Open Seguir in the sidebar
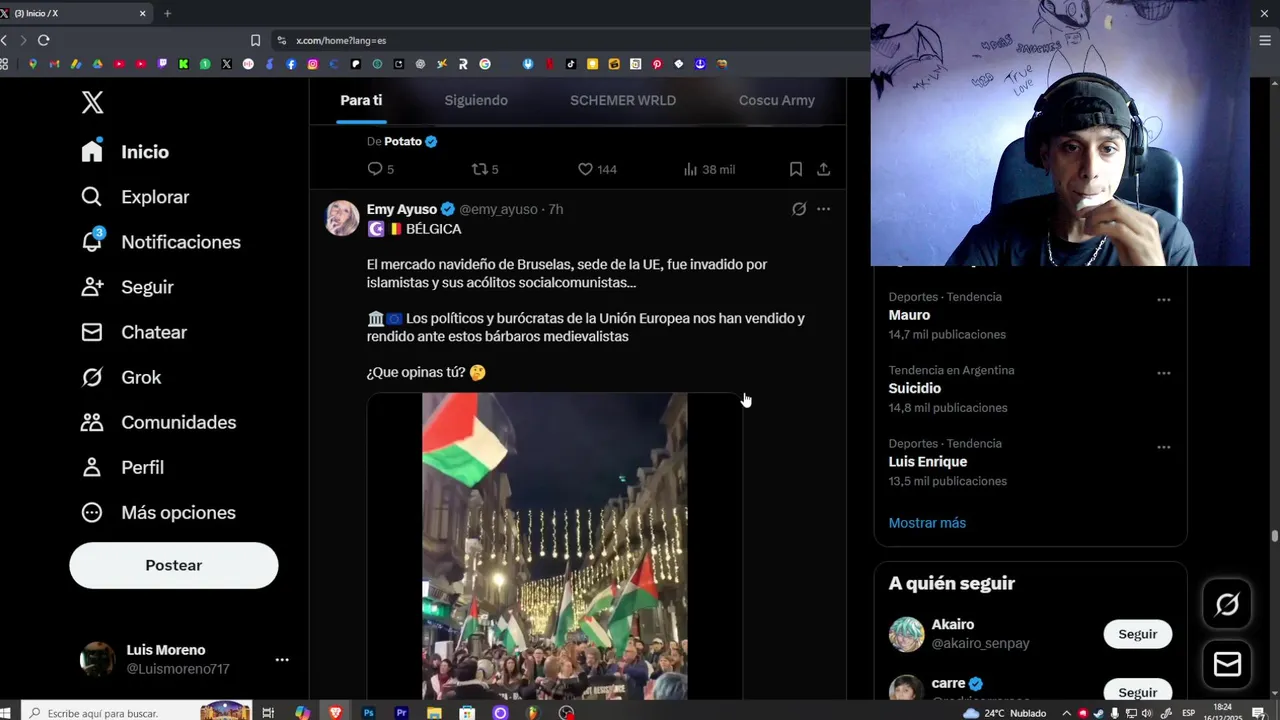 click(127, 287)
